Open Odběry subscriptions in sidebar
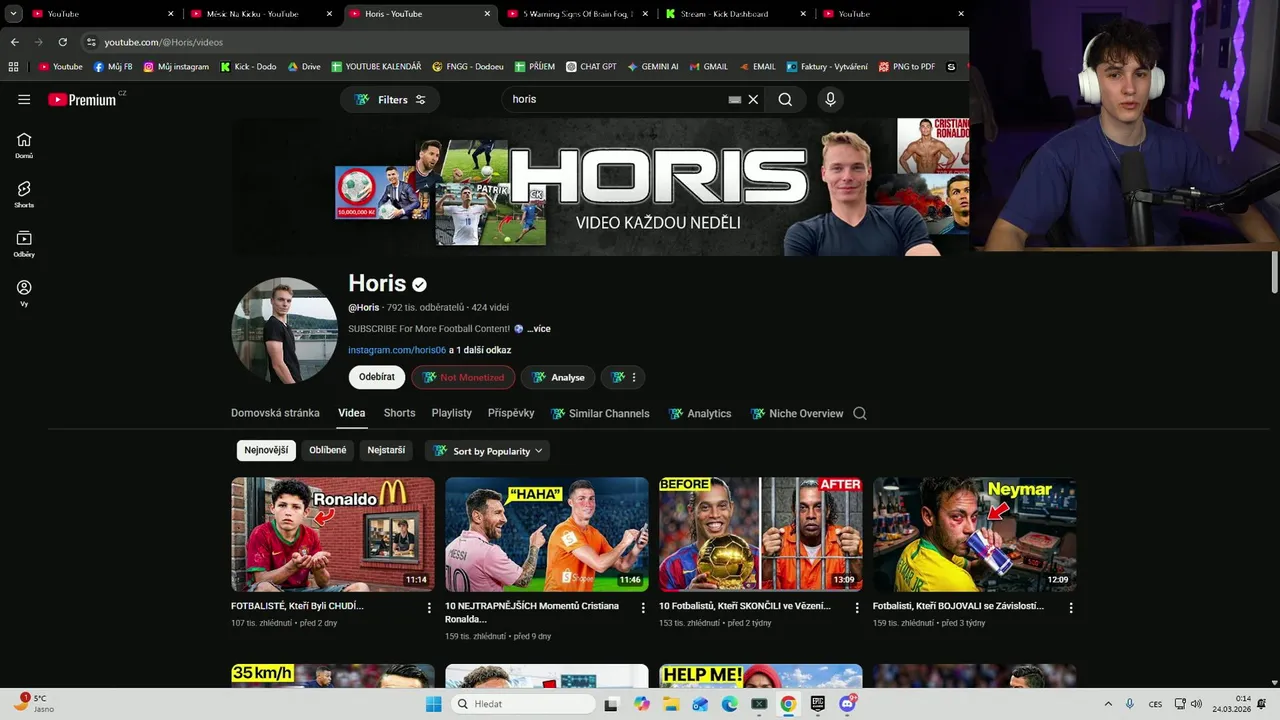Image resolution: width=1280 pixels, height=720 pixels. (24, 243)
